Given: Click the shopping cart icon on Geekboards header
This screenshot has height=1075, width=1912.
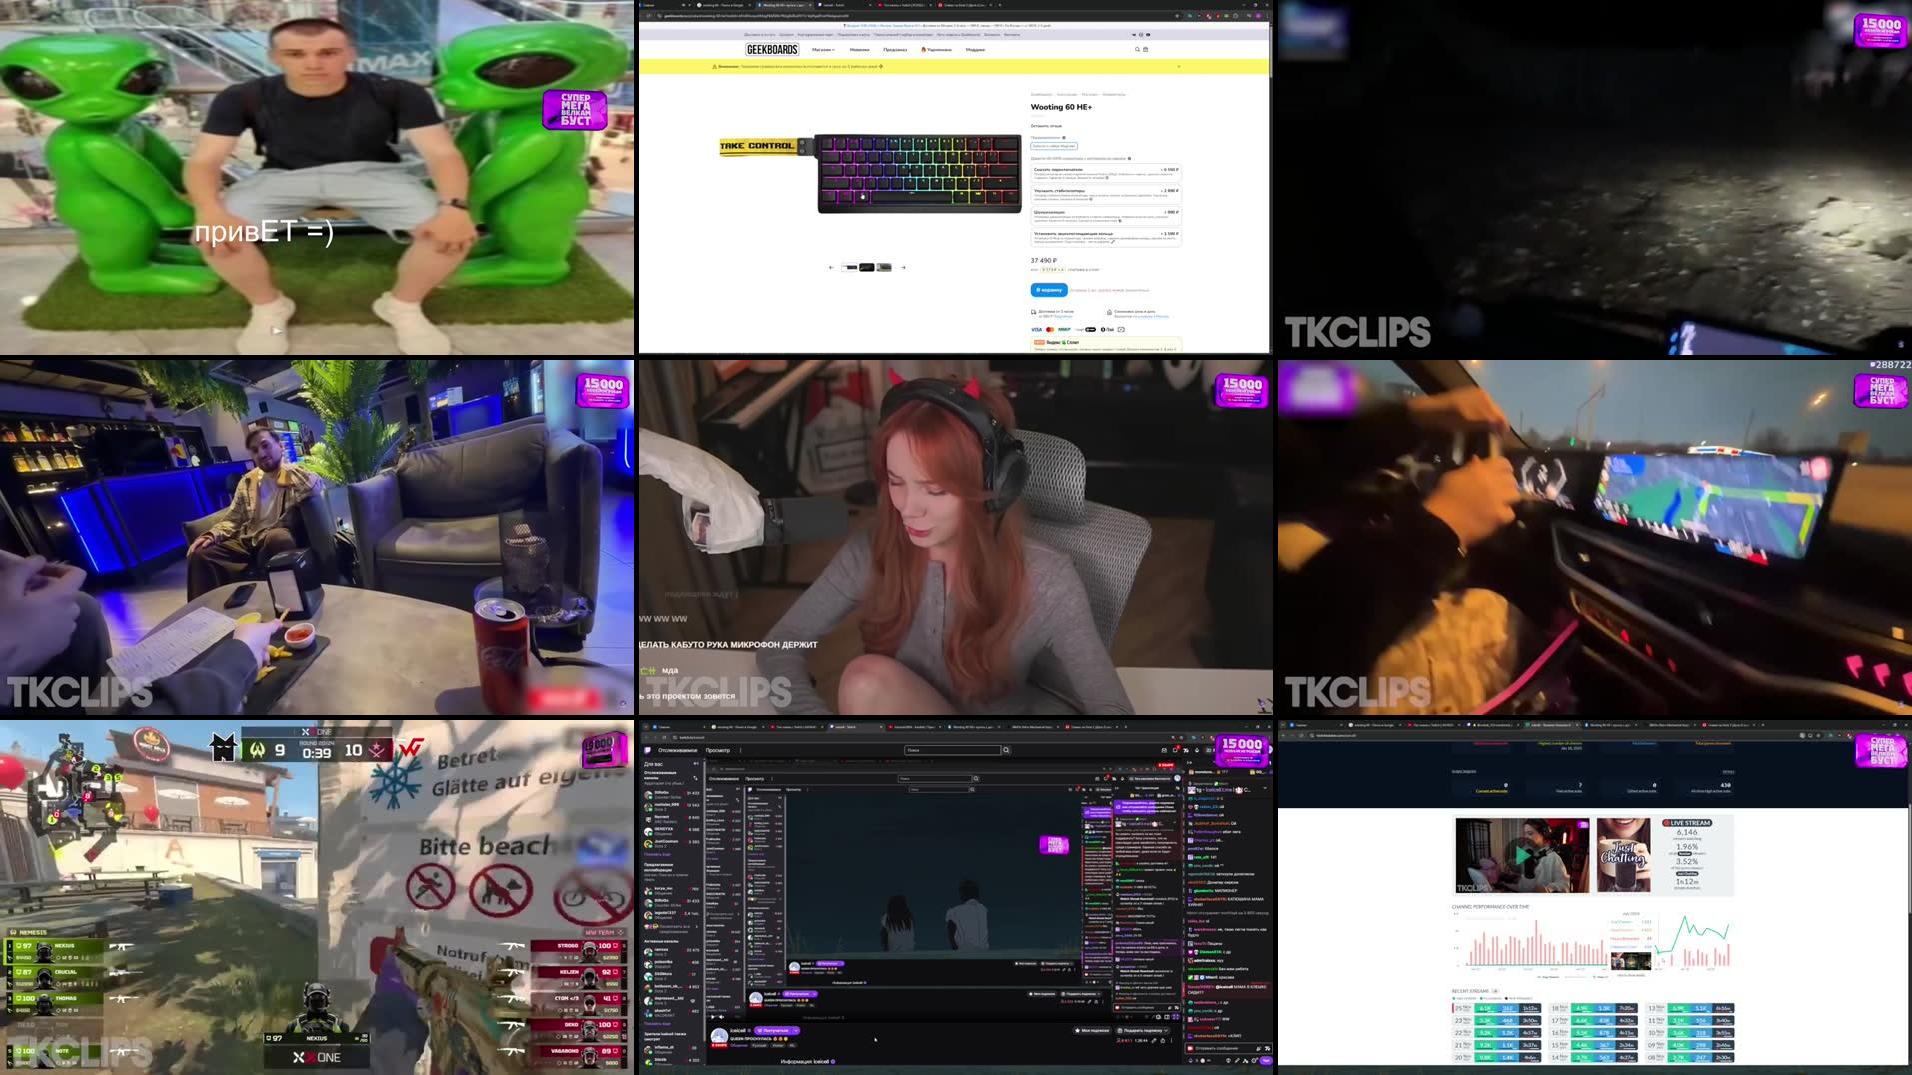Looking at the screenshot, I should [1145, 49].
